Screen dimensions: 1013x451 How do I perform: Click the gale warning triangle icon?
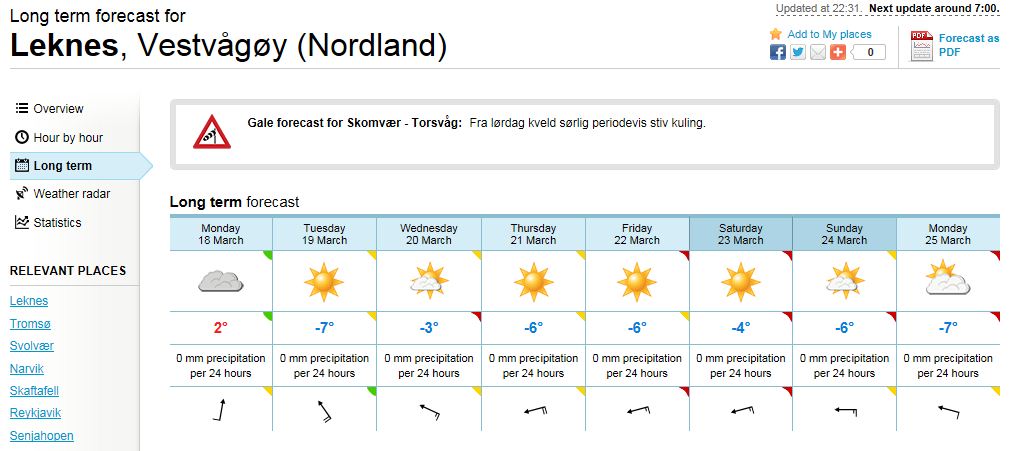211,132
